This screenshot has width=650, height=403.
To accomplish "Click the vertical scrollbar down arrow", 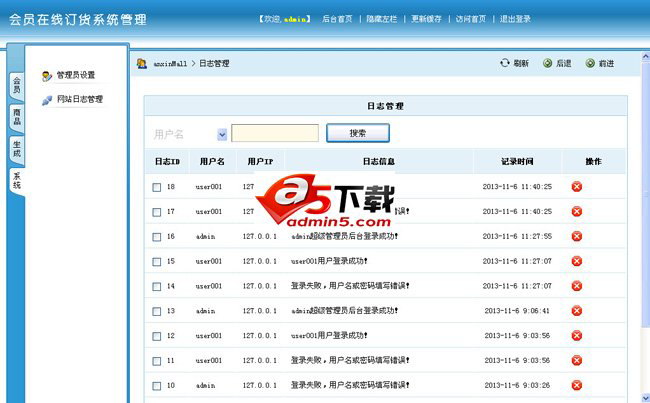I will coord(645,397).
